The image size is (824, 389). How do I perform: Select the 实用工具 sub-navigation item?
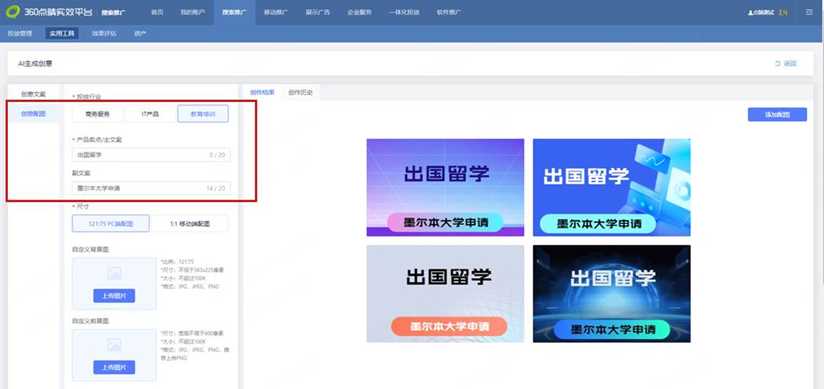pos(62,34)
